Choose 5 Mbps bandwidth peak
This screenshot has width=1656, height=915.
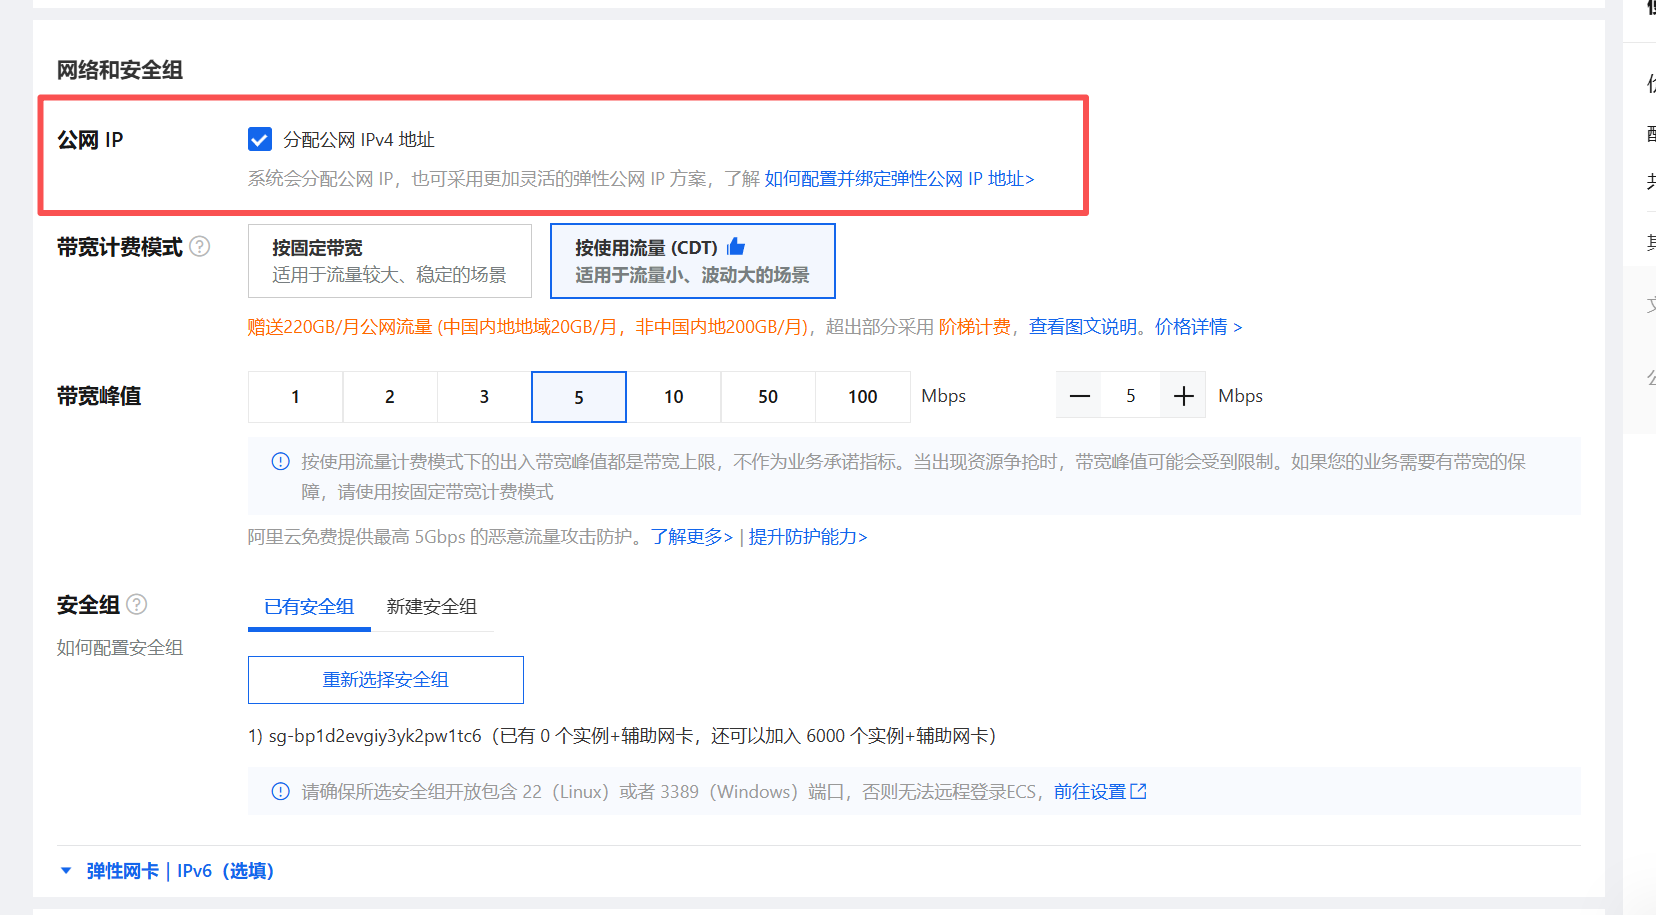tap(579, 397)
